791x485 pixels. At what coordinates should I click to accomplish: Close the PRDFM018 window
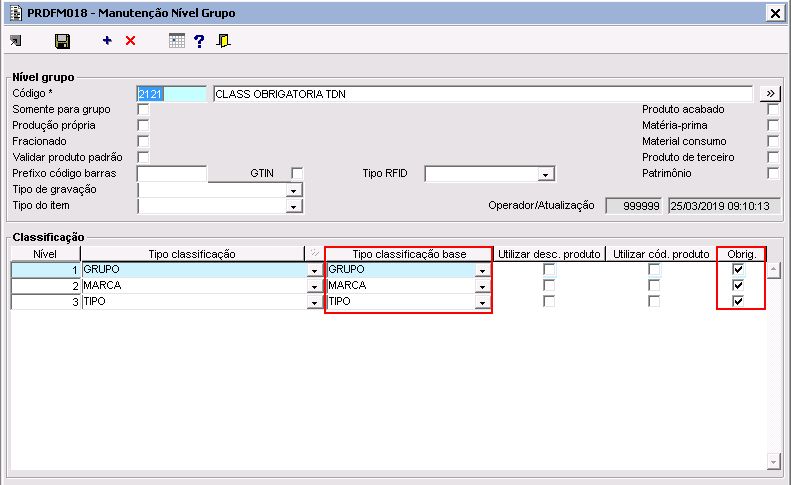[775, 13]
